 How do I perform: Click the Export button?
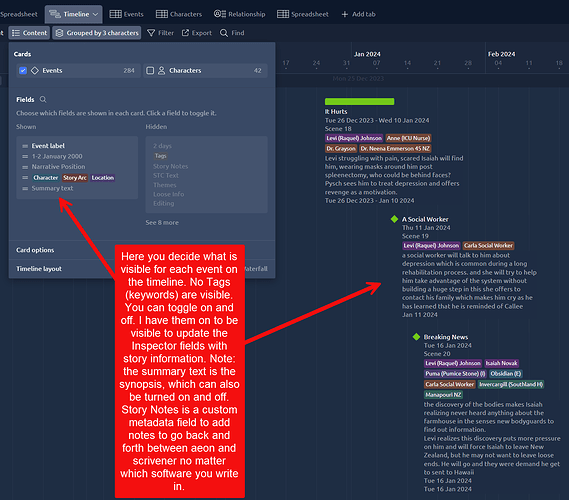pyautogui.click(x=197, y=33)
